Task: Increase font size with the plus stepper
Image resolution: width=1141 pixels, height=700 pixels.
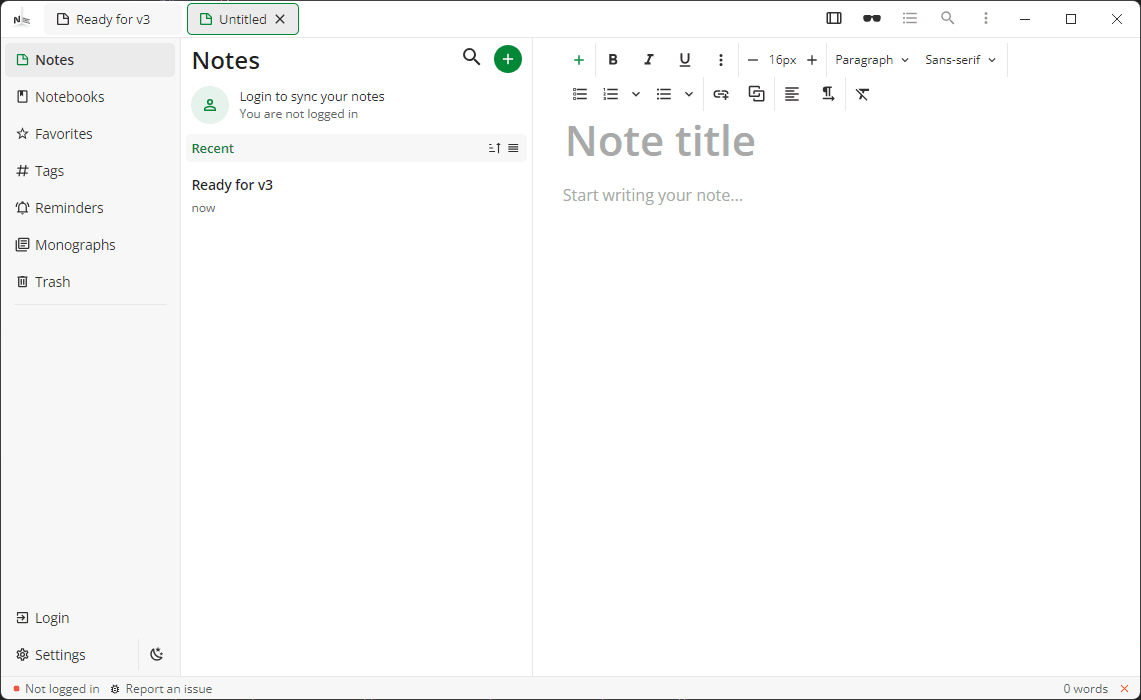Action: point(811,59)
